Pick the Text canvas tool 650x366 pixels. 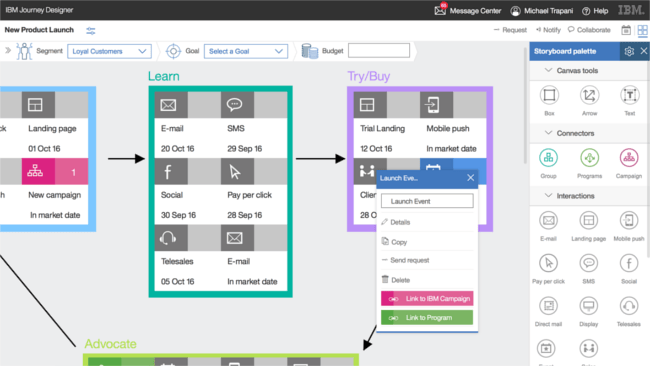tap(629, 95)
